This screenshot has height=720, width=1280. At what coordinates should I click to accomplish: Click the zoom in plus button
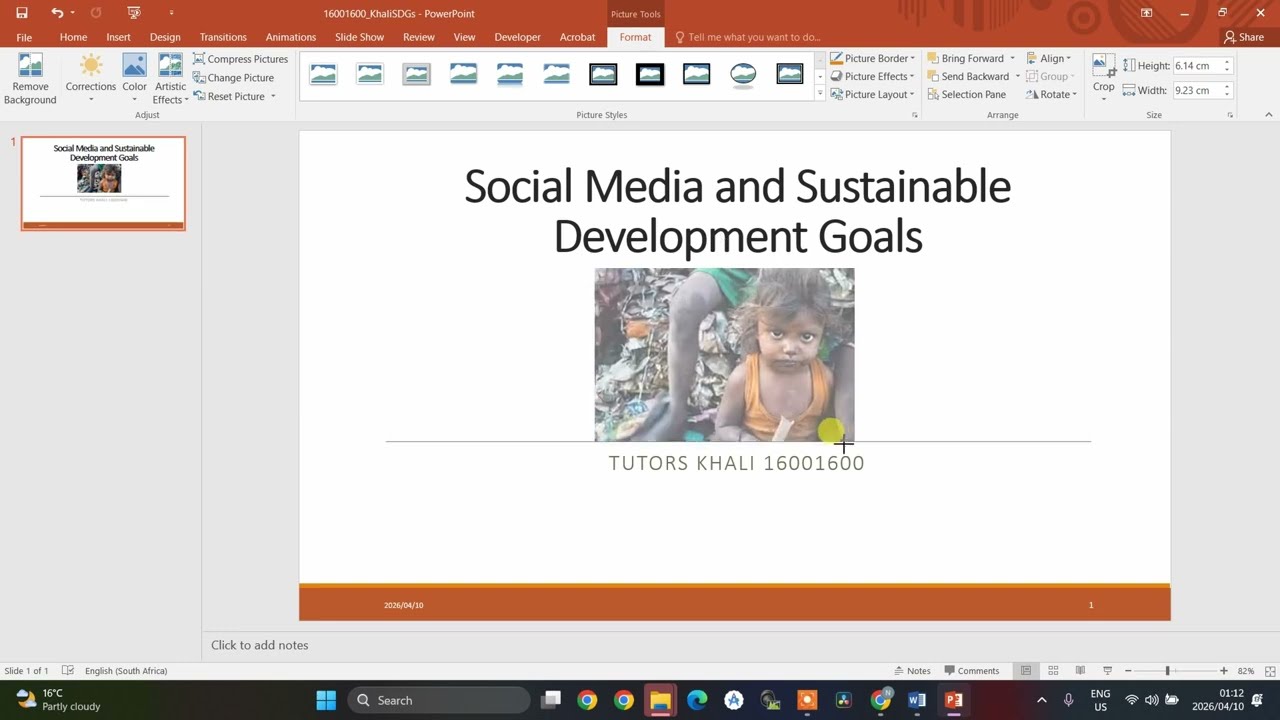(x=1223, y=671)
